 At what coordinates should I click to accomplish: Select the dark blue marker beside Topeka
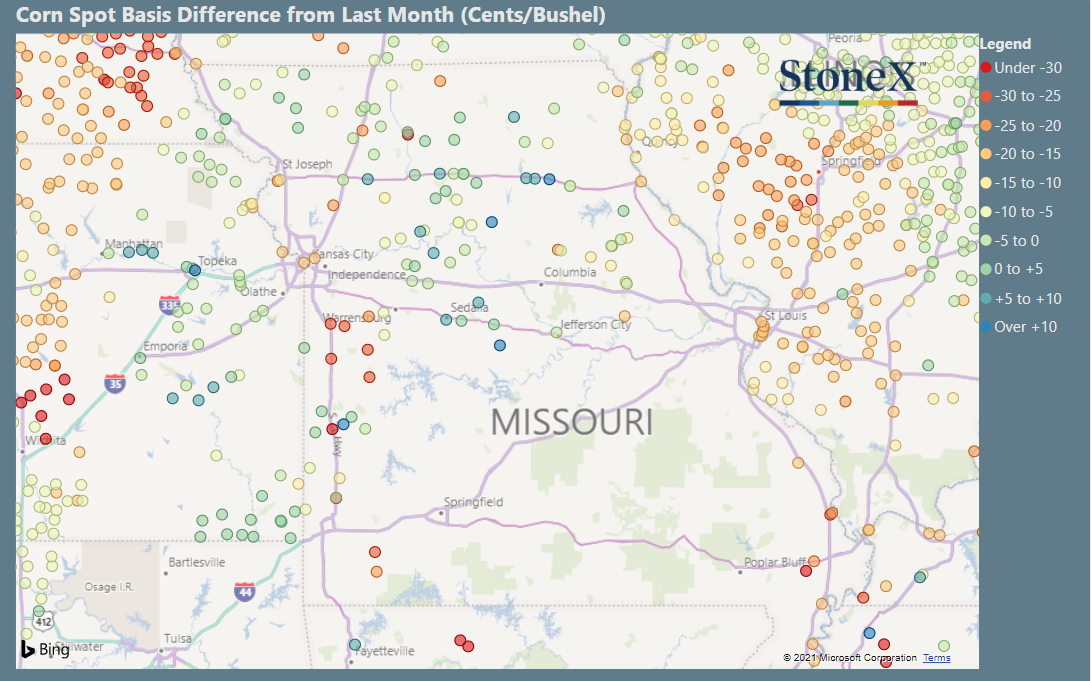pyautogui.click(x=195, y=270)
